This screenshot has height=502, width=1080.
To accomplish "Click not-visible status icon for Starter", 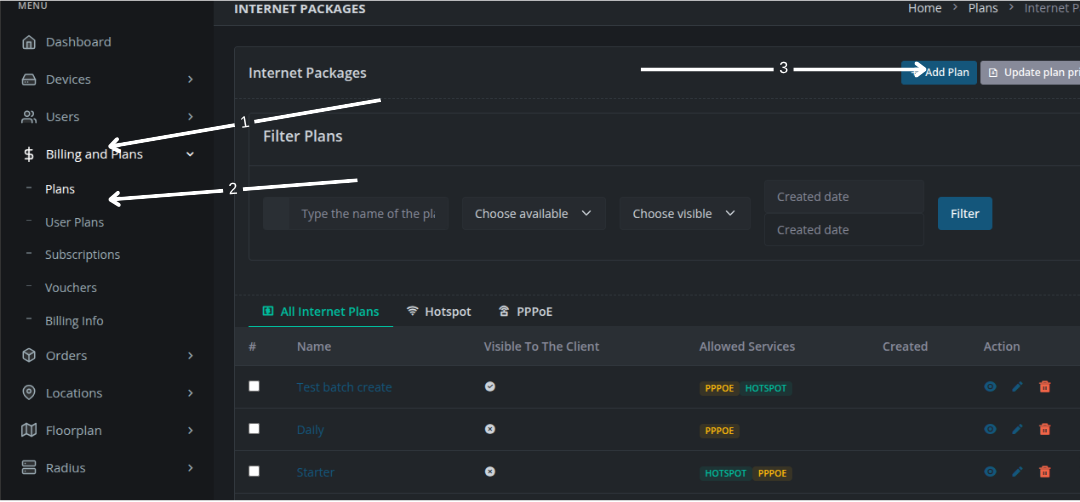I will tap(490, 472).
